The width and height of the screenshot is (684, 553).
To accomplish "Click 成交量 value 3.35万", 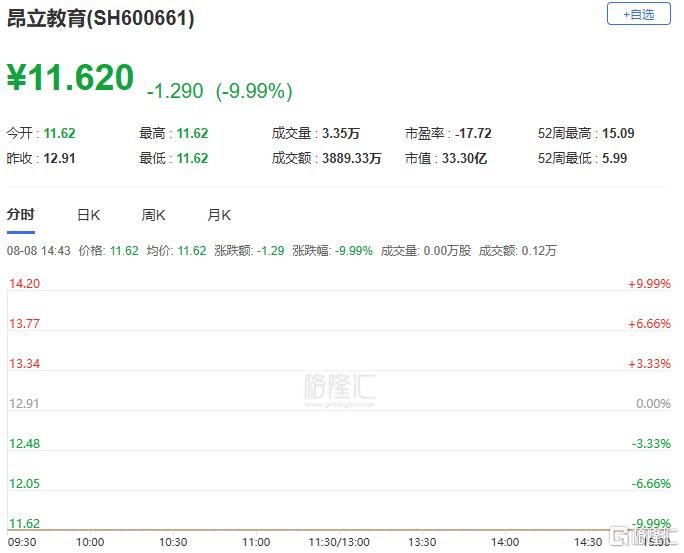I will (341, 133).
